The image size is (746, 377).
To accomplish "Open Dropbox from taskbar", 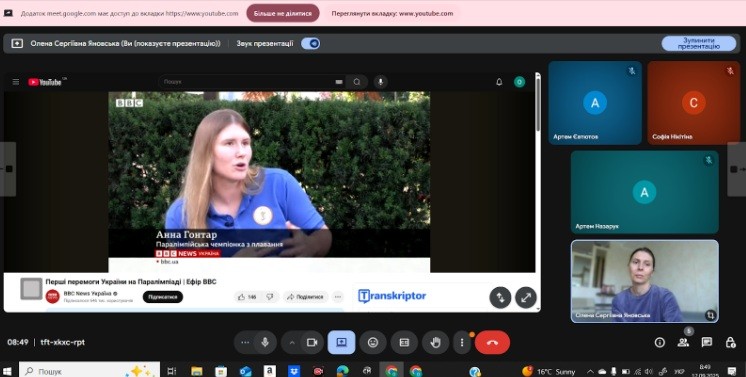I will (294, 371).
